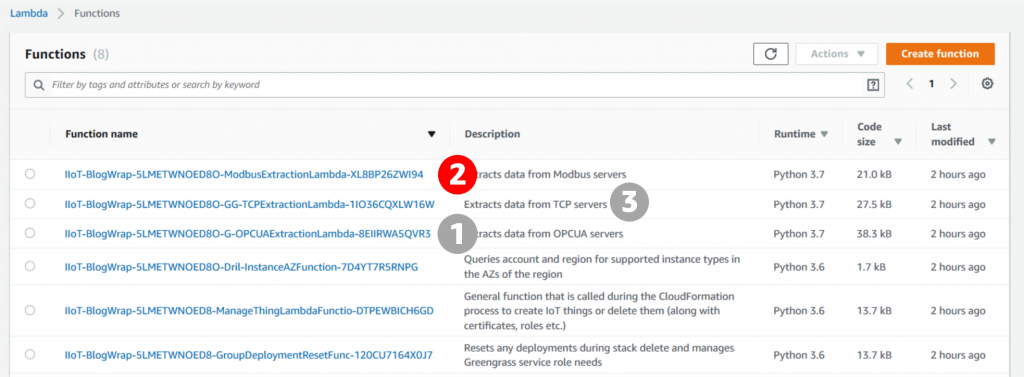Click the 27.5 kB code size cell
The width and height of the screenshot is (1024, 377).
tap(874, 205)
